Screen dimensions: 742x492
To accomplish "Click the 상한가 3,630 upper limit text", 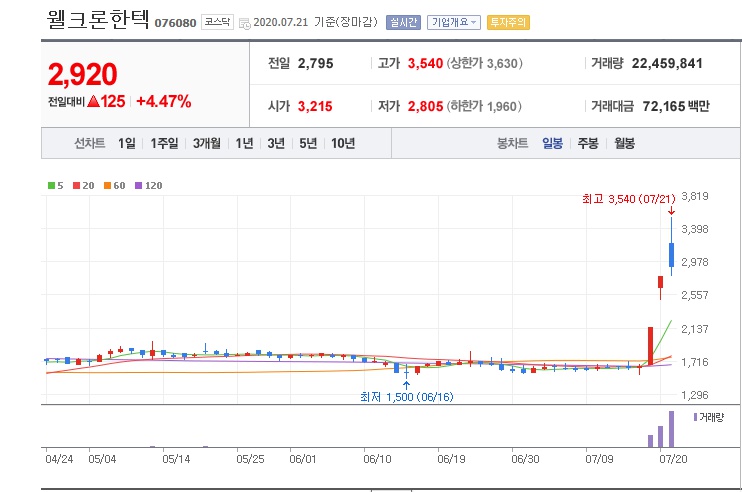I will coord(485,63).
